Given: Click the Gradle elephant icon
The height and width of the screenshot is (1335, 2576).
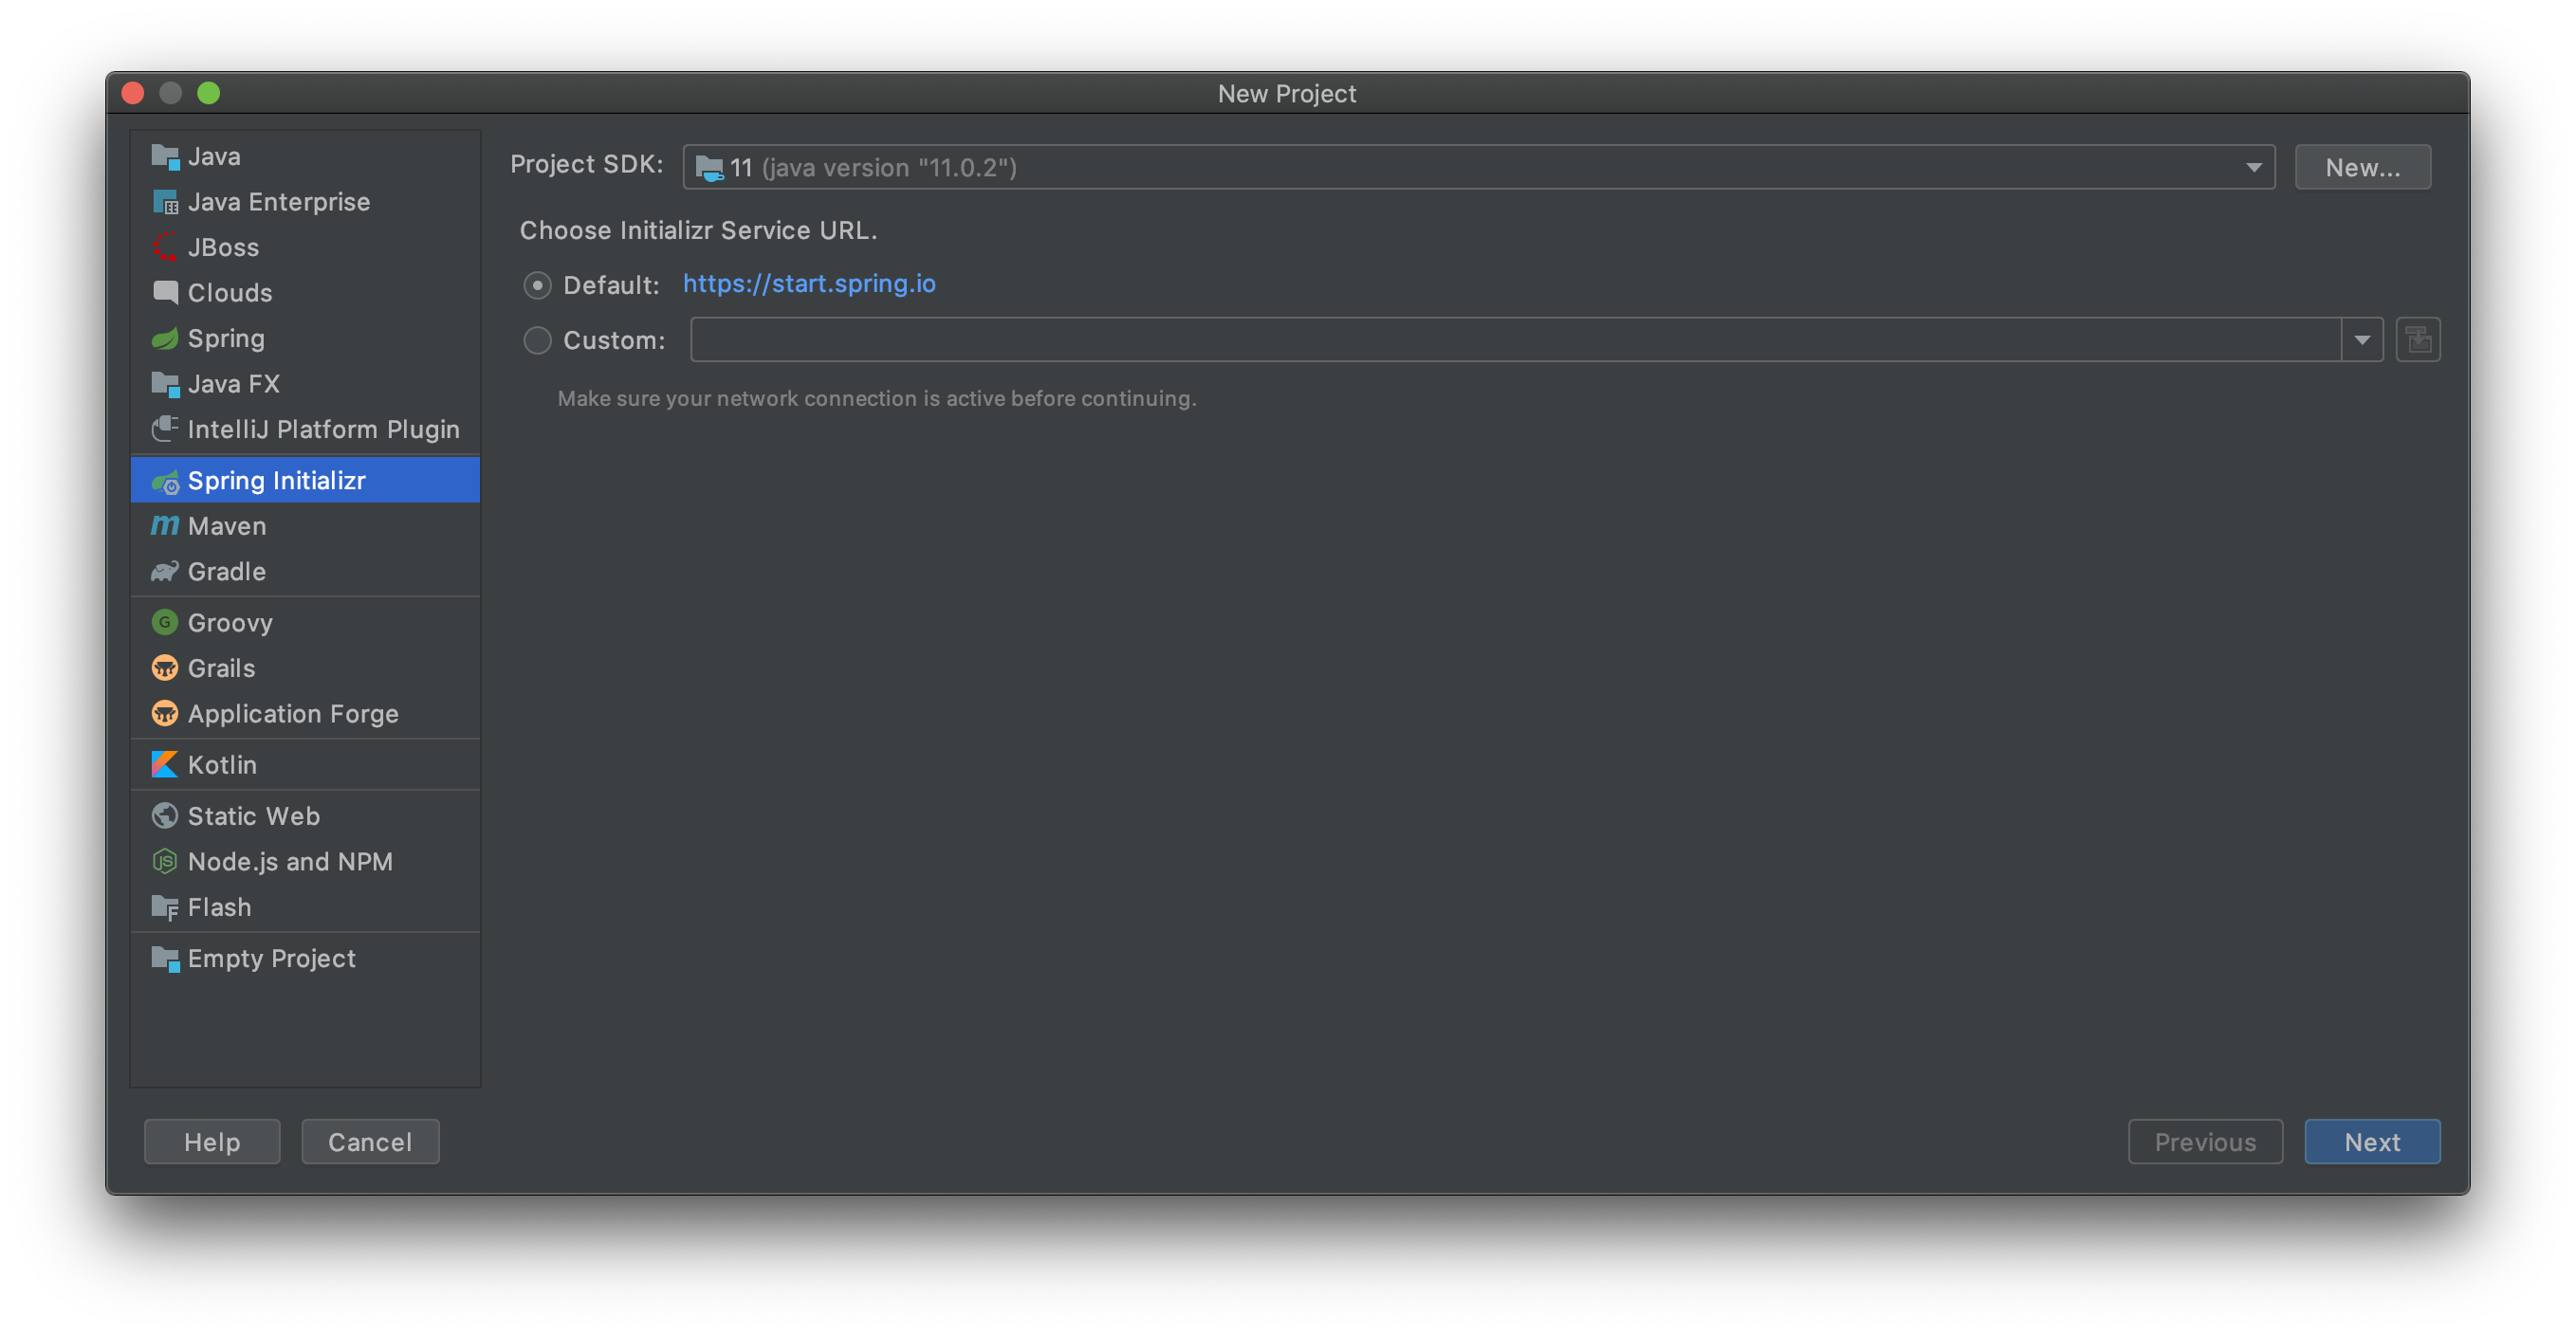Looking at the screenshot, I should click(x=164, y=572).
